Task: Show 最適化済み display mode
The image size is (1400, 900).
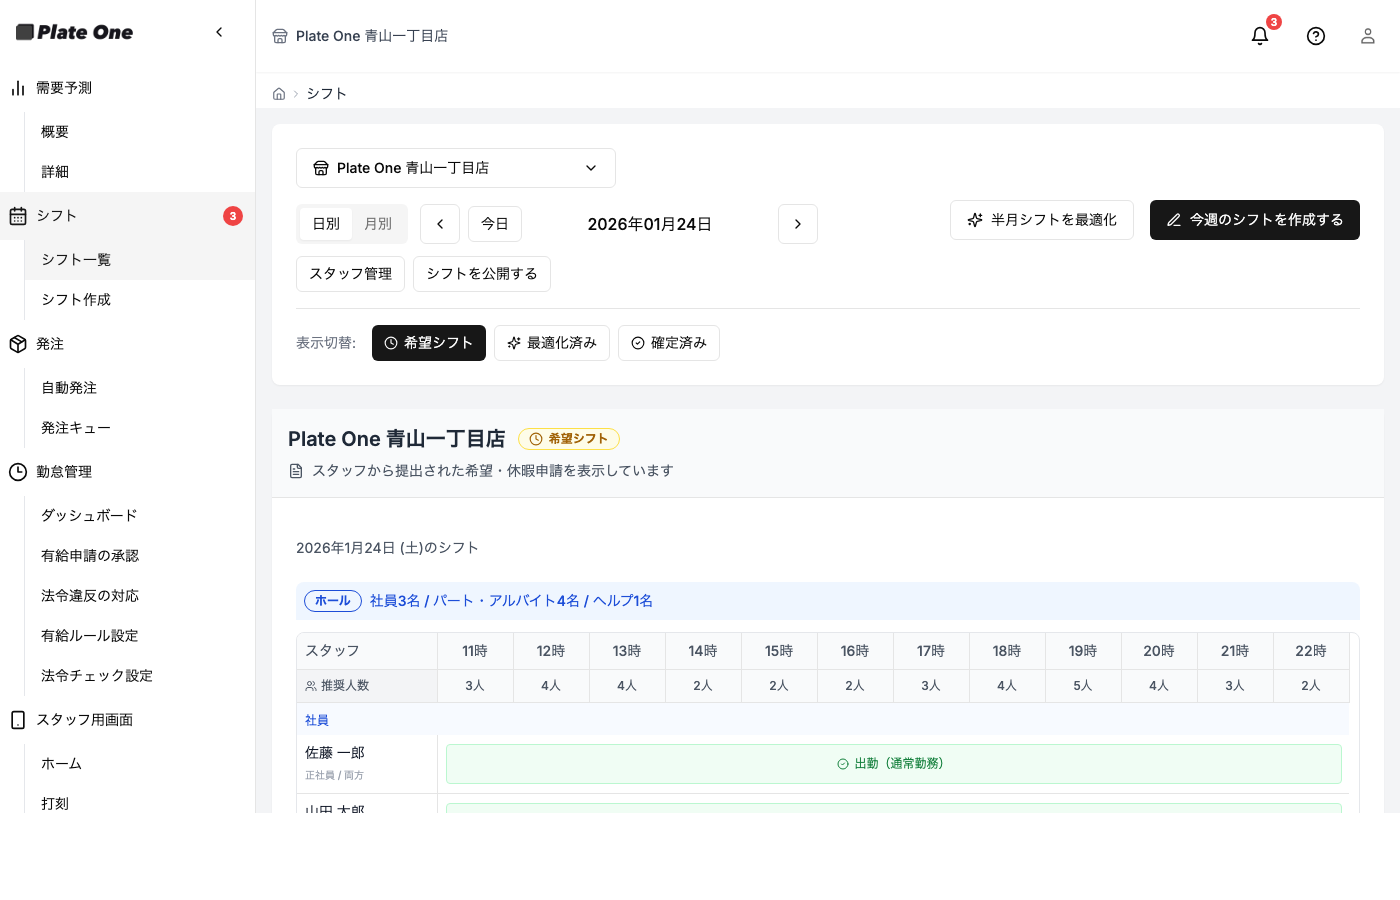Action: click(552, 343)
